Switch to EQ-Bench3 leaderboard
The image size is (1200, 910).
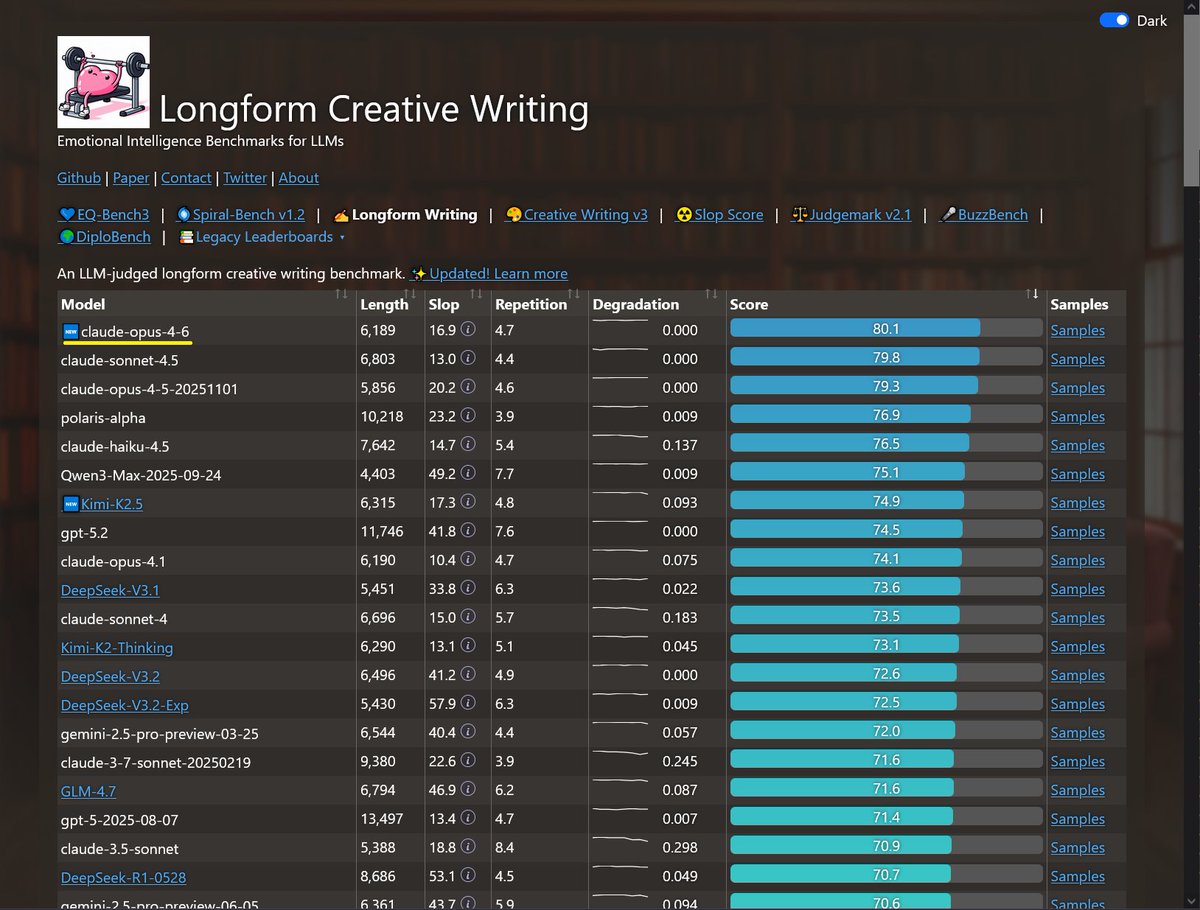pos(104,214)
